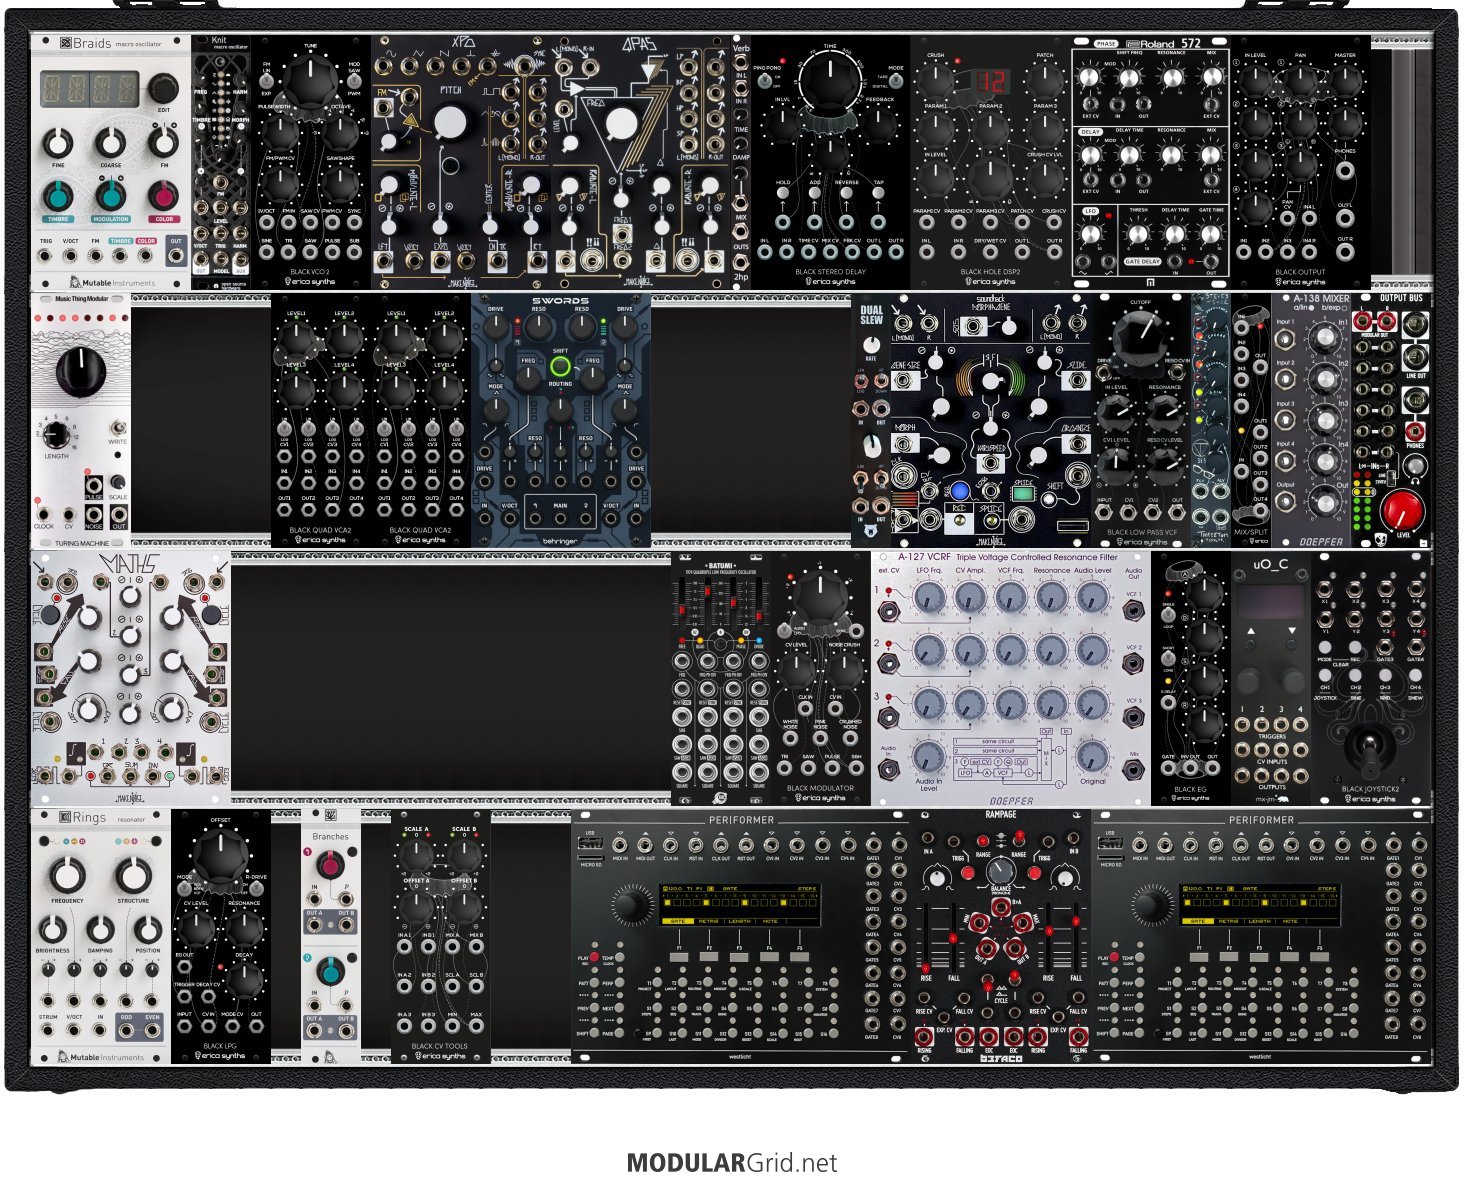The height and width of the screenshot is (1184, 1466).
Task: Click the Black VCO 2 SINE output jack
Action: tap(267, 254)
